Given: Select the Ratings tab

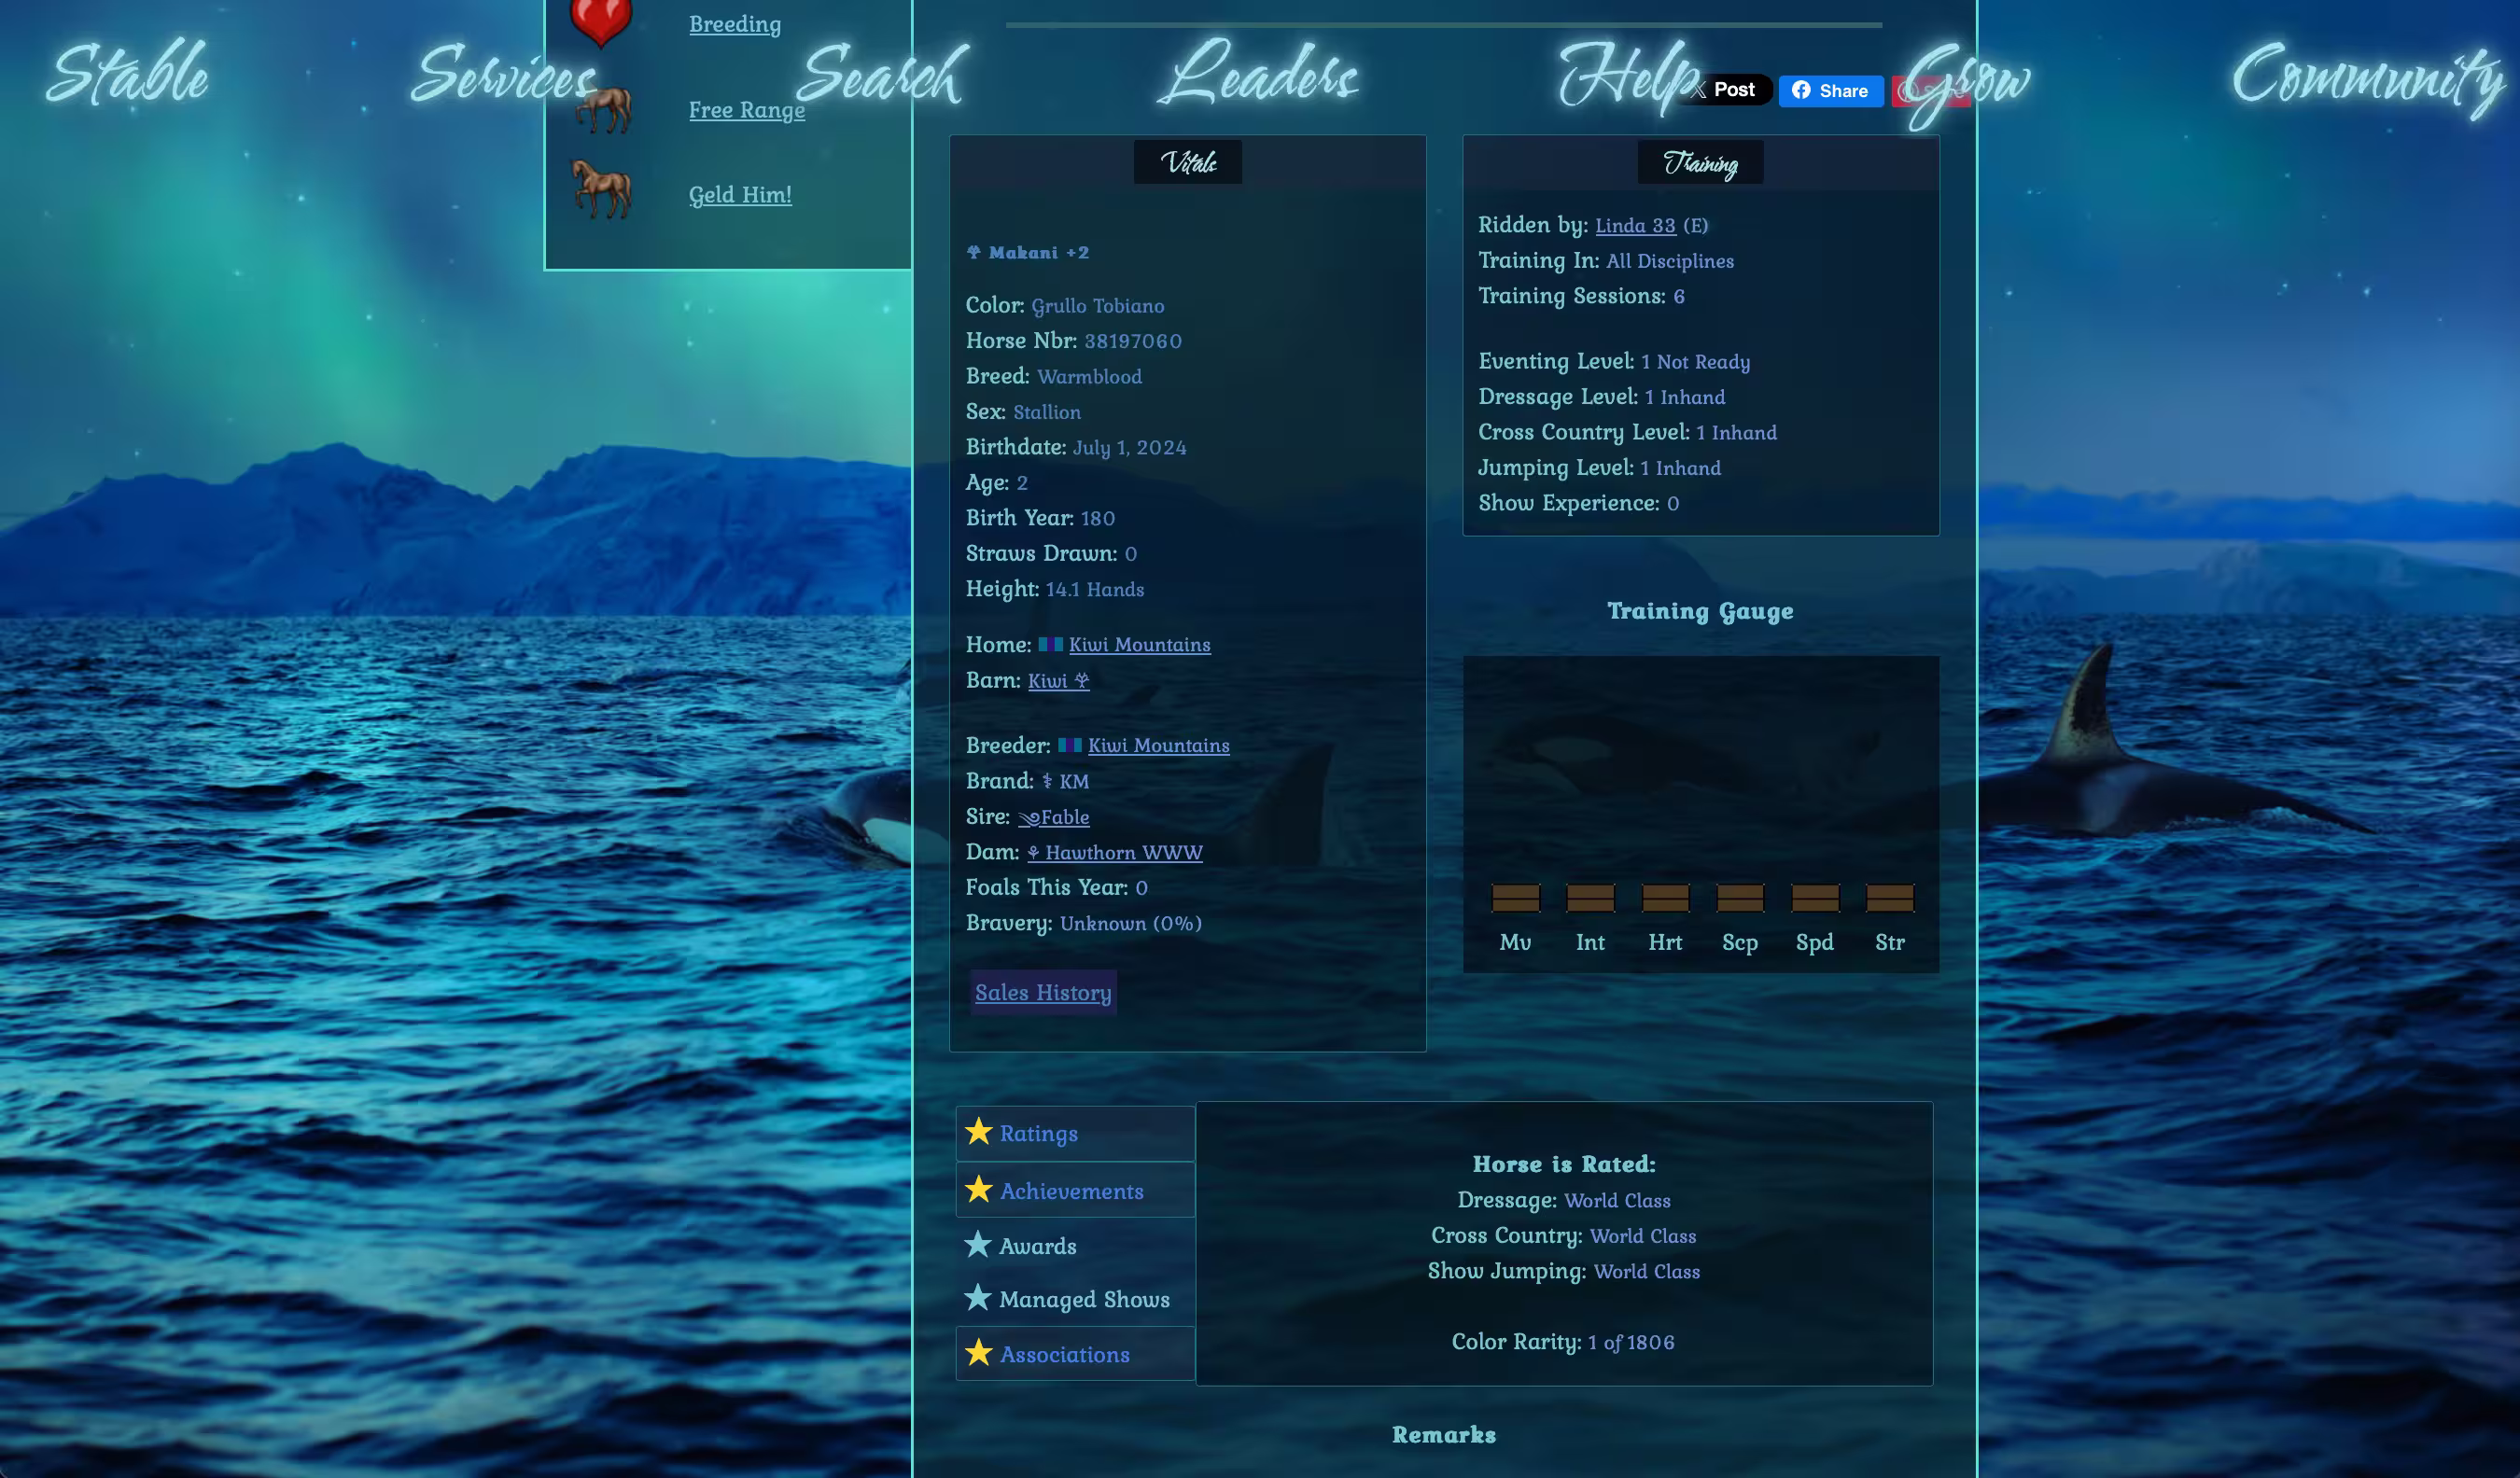Looking at the screenshot, I should (1075, 1133).
